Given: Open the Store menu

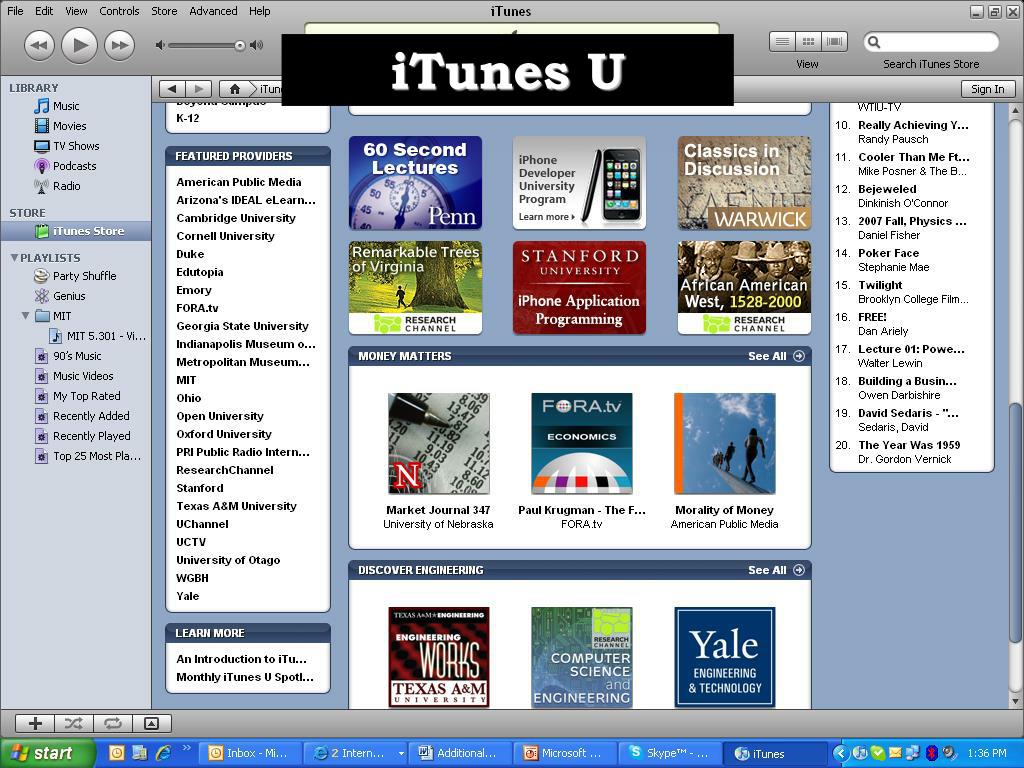Looking at the screenshot, I should [164, 10].
